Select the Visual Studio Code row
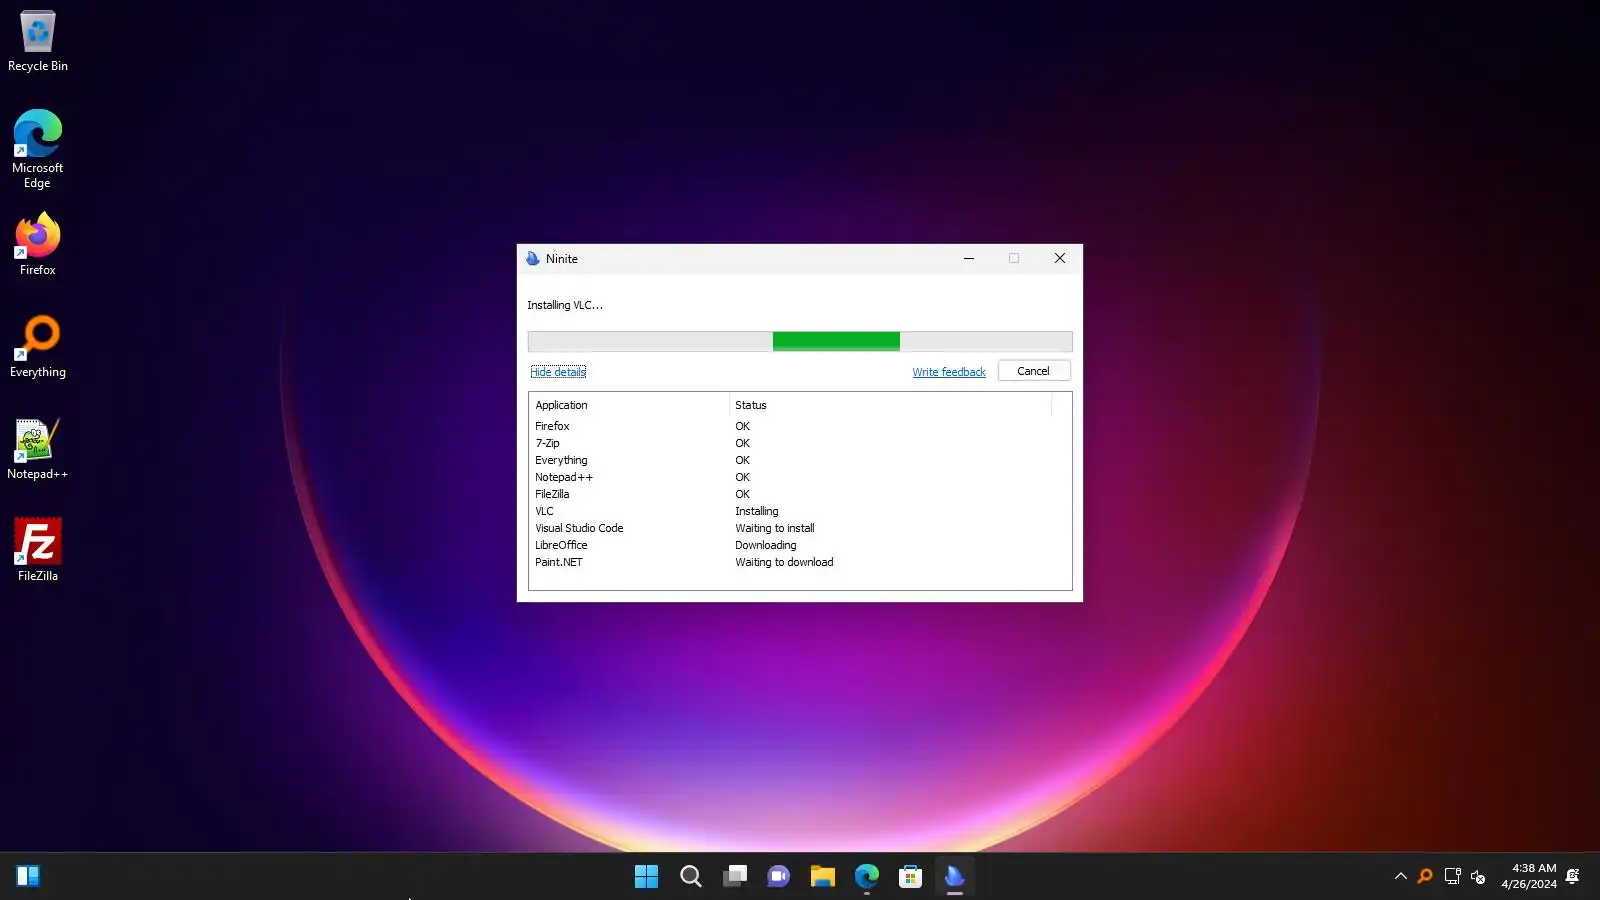Image resolution: width=1600 pixels, height=900 pixels. click(800, 529)
